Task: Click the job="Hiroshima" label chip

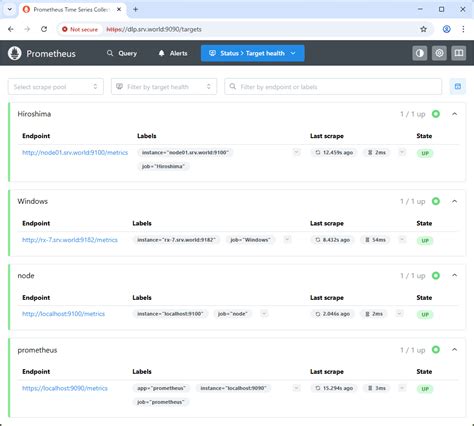Action: click(163, 166)
